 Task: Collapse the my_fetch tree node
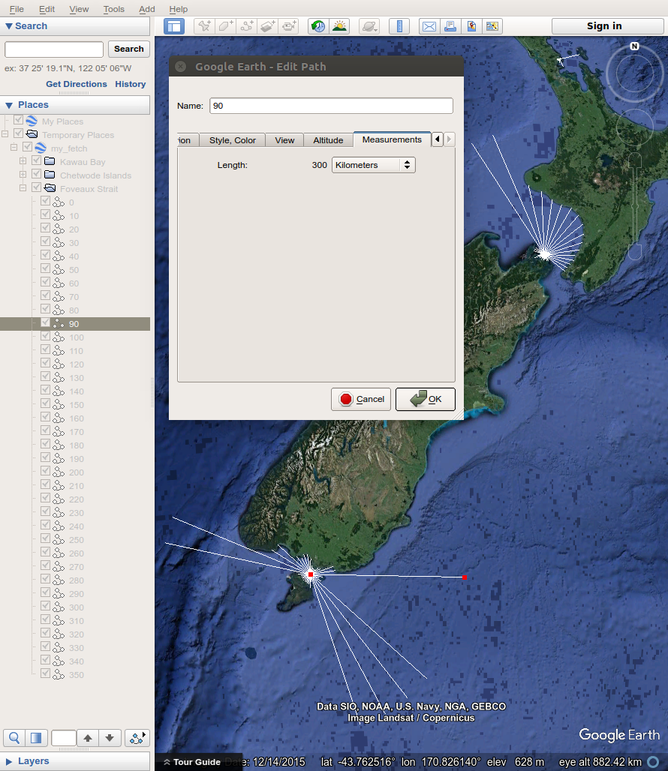(14, 147)
